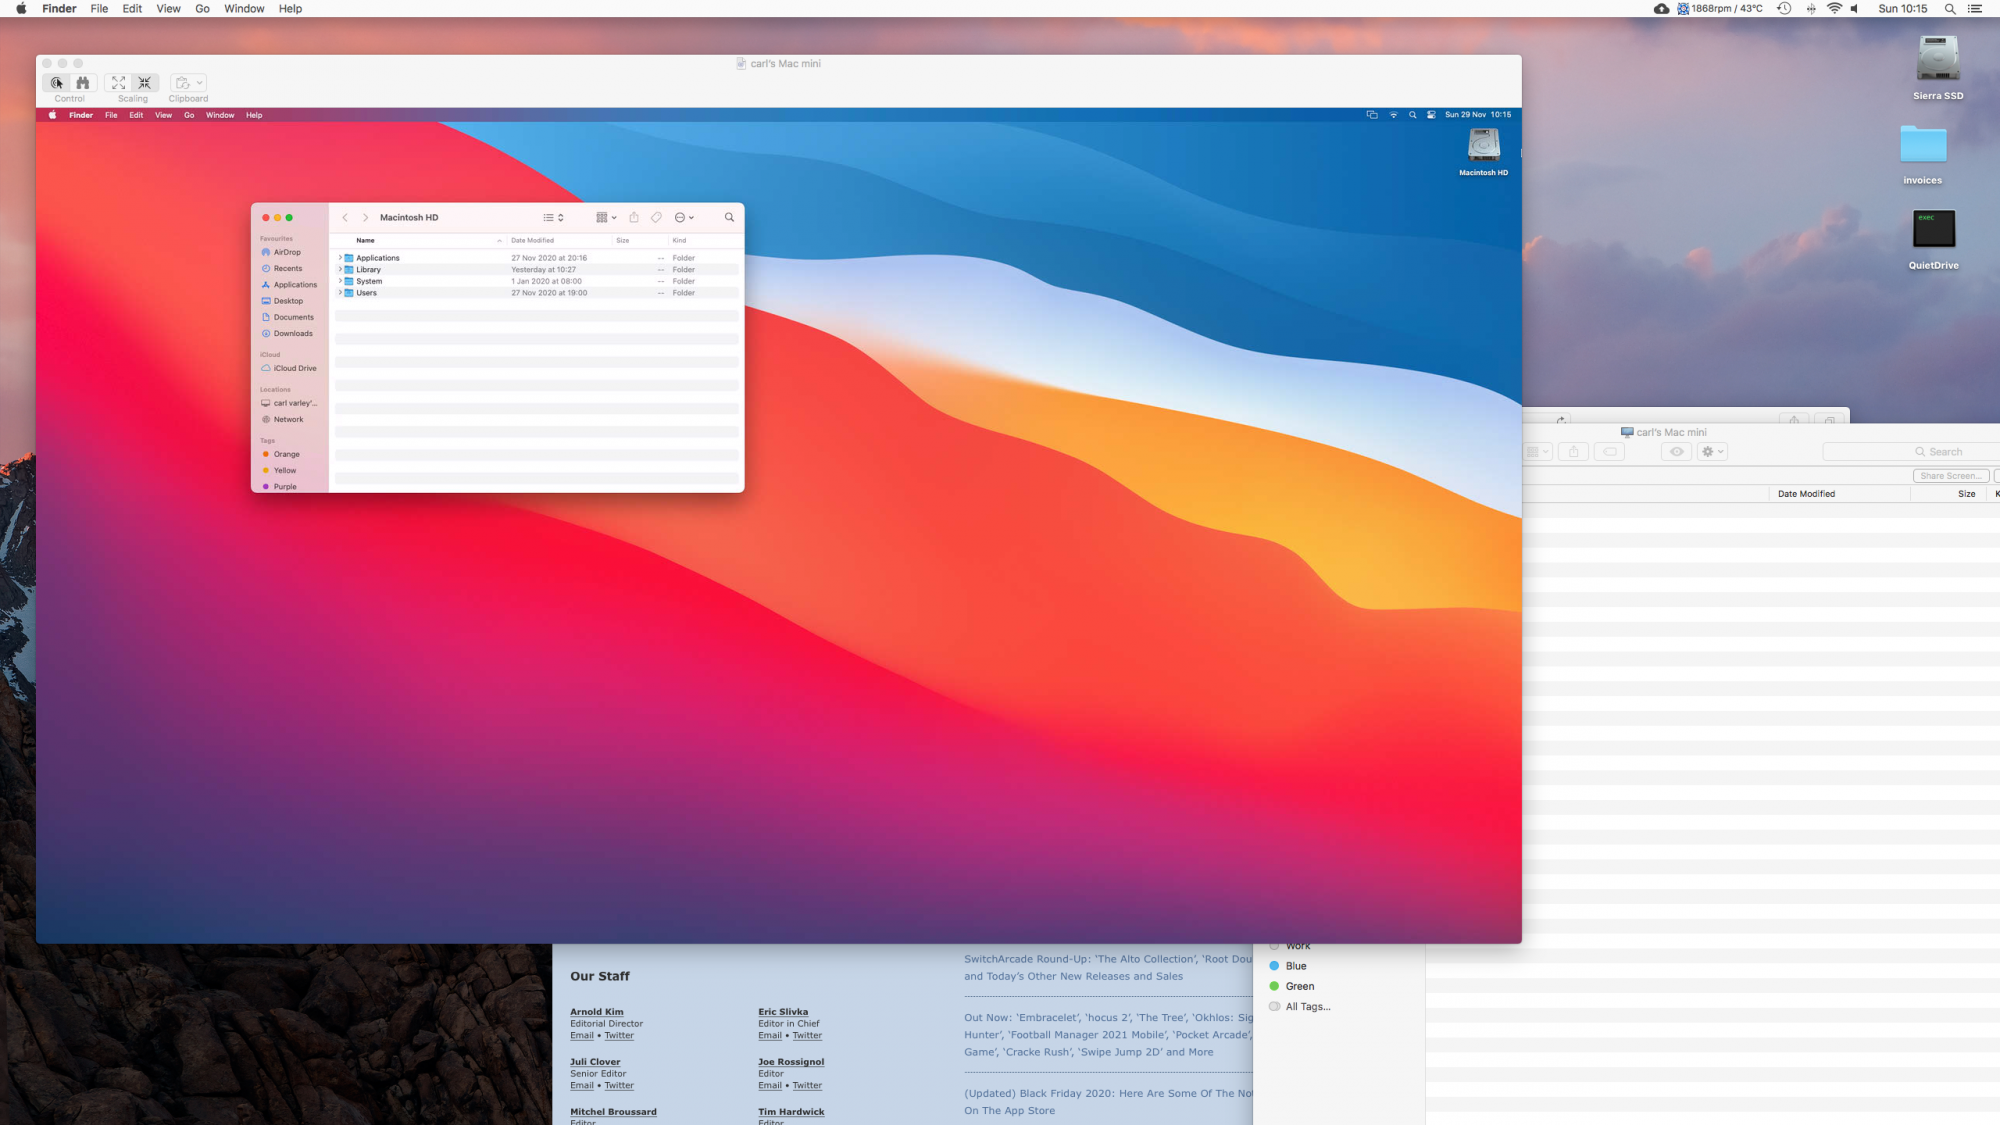The height and width of the screenshot is (1125, 2000).
Task: Enable scale-to-fit expand arrows icon
Action: 118,83
